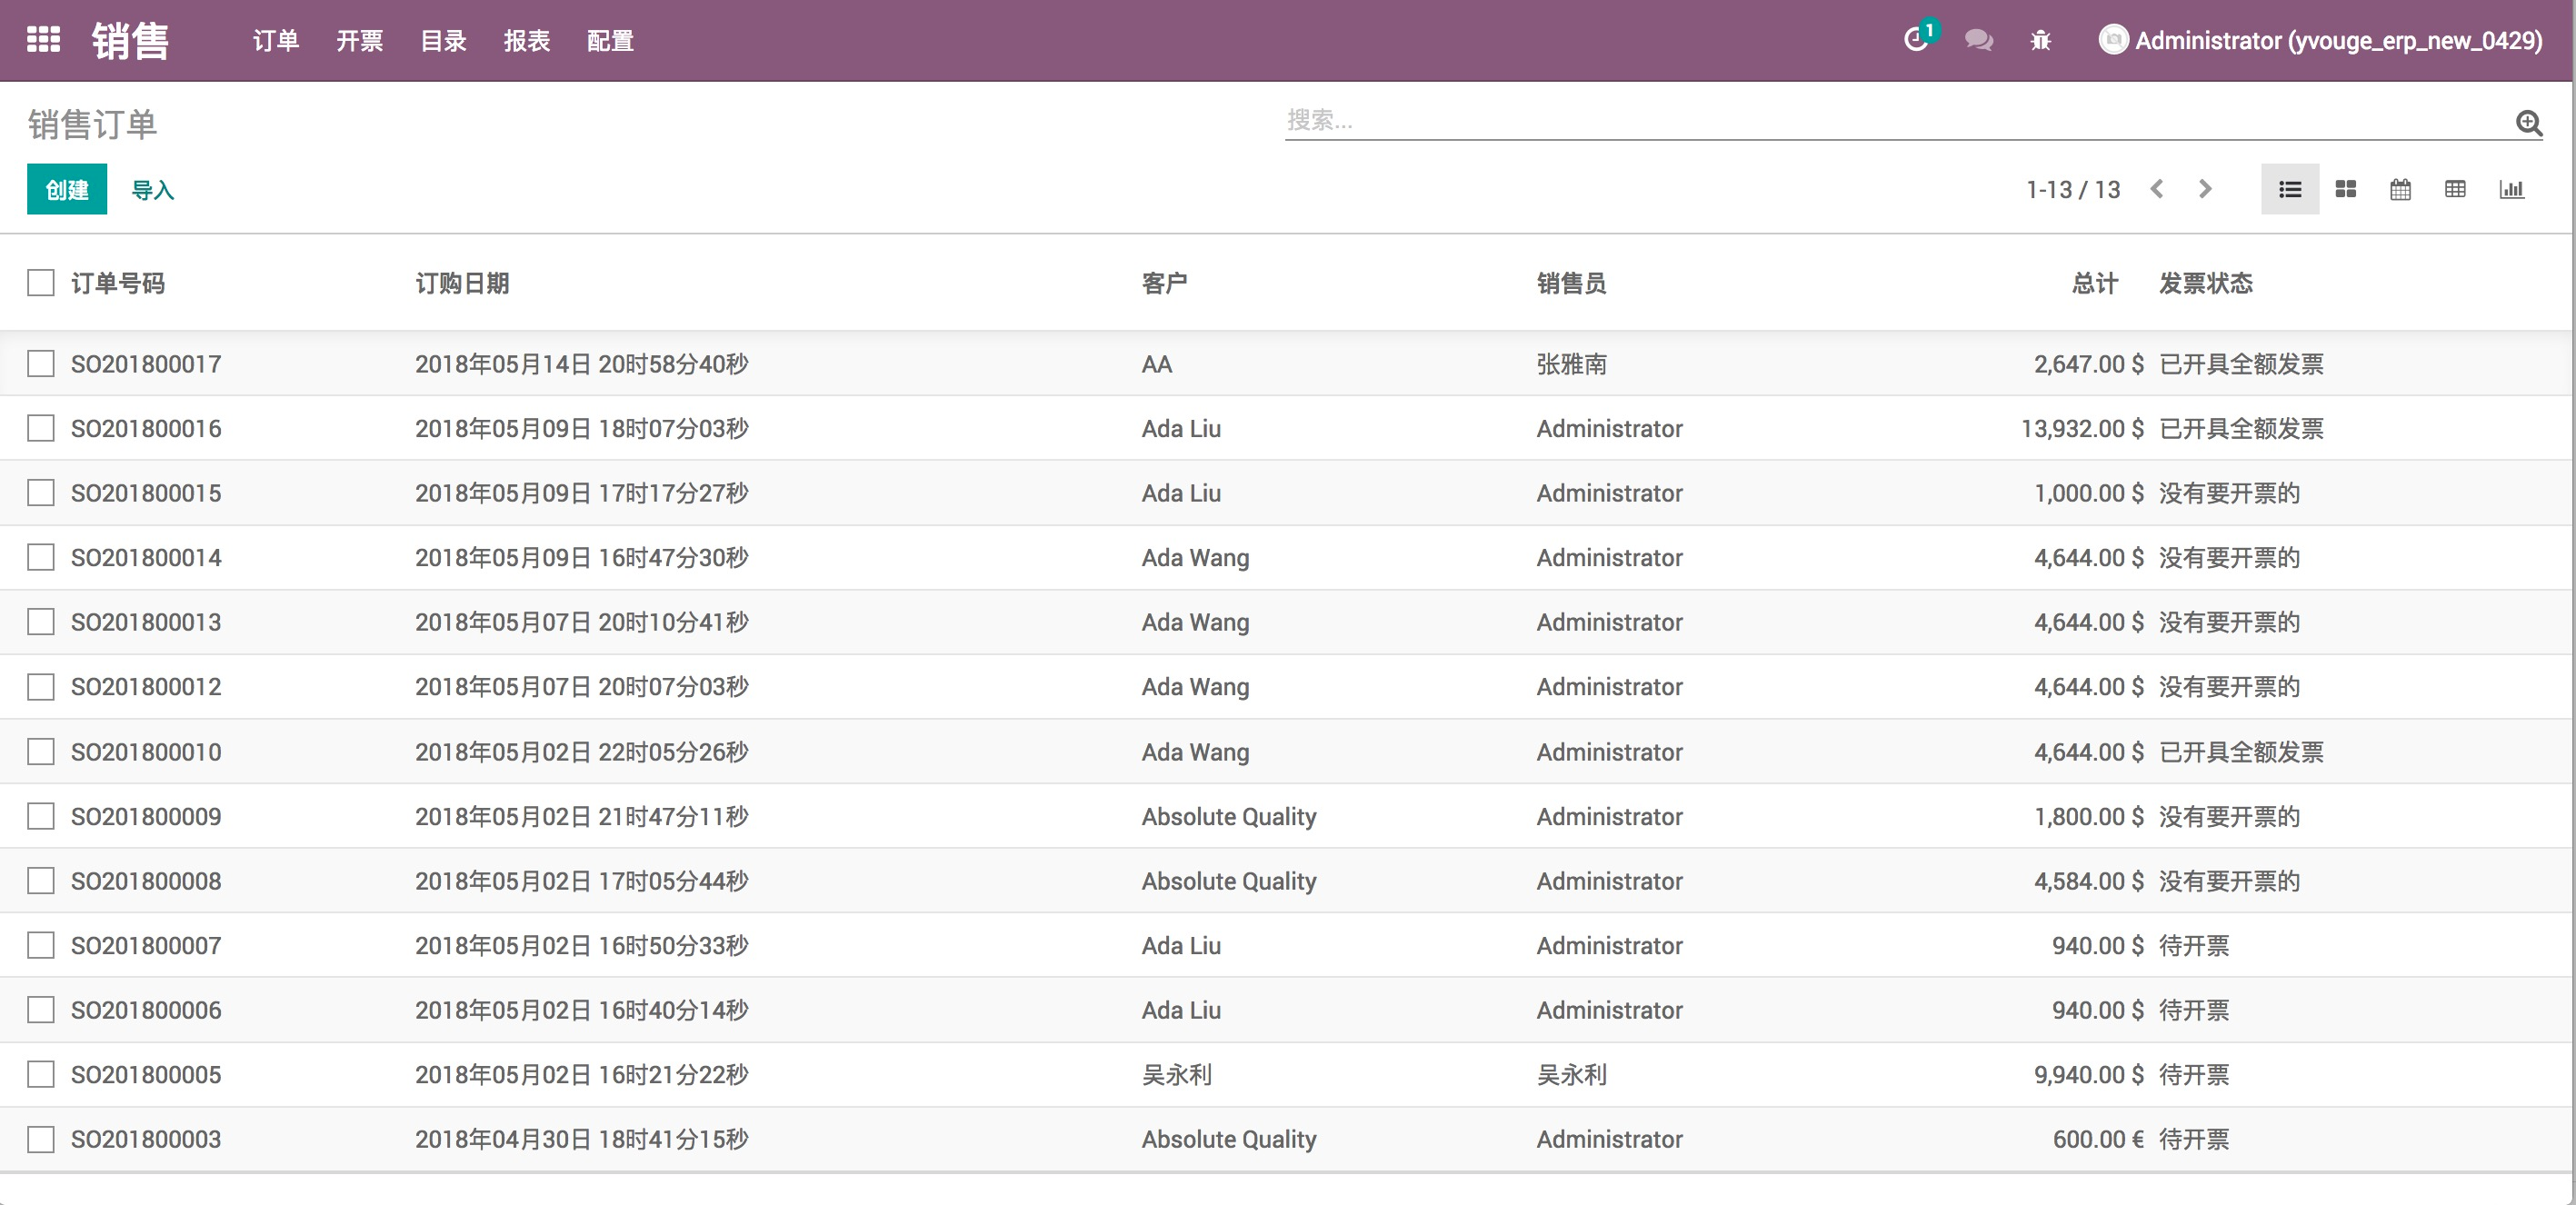This screenshot has height=1205, width=2576.
Task: Open the debug bug icon menu
Action: [2041, 40]
